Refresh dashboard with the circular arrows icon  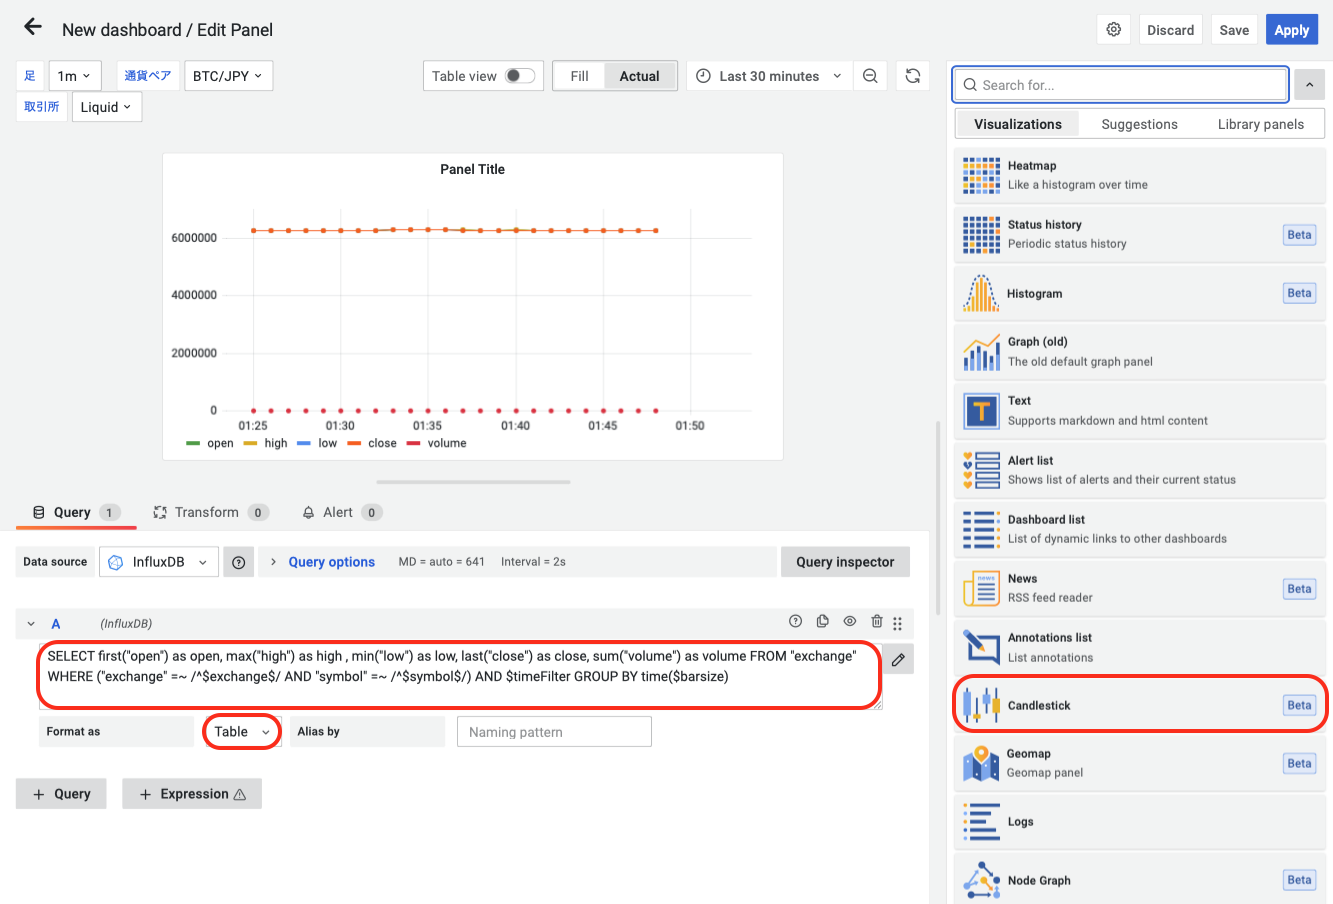pos(913,76)
